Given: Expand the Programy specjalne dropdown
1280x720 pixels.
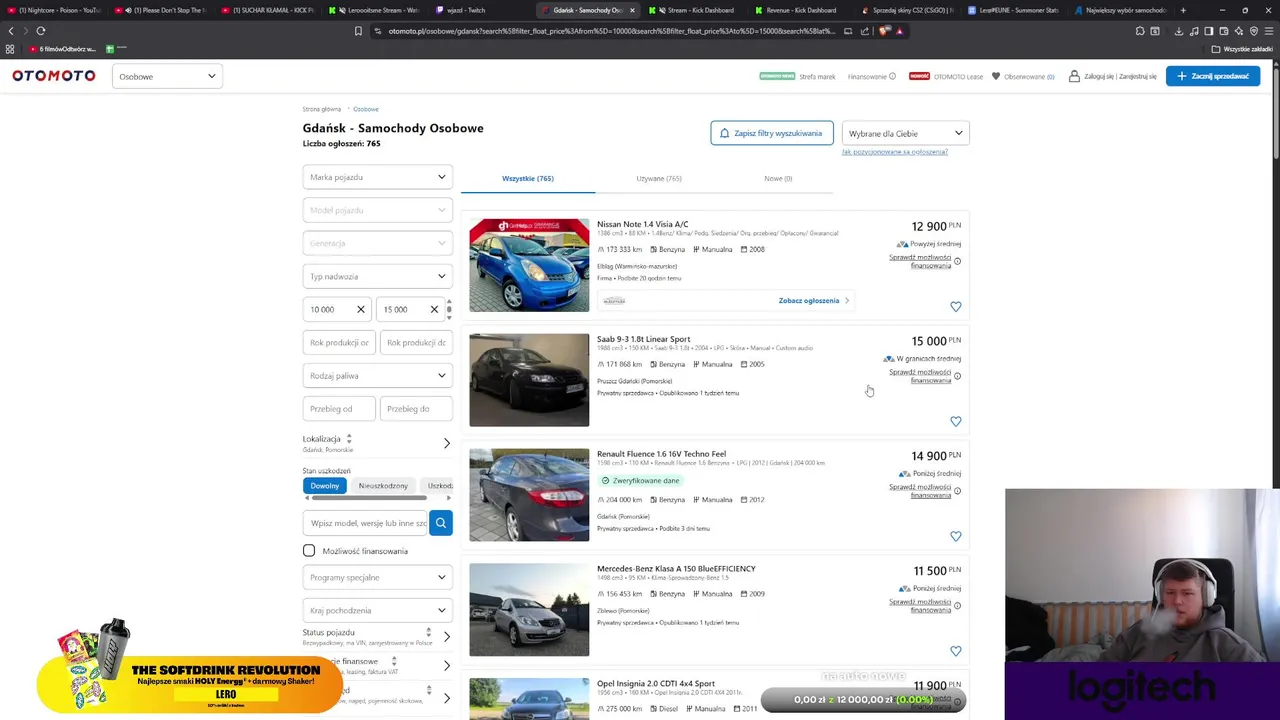Looking at the screenshot, I should pyautogui.click(x=378, y=577).
